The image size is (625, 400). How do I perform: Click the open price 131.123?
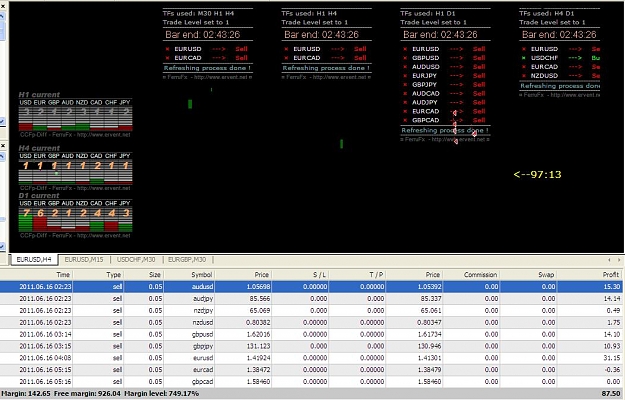click(258, 346)
